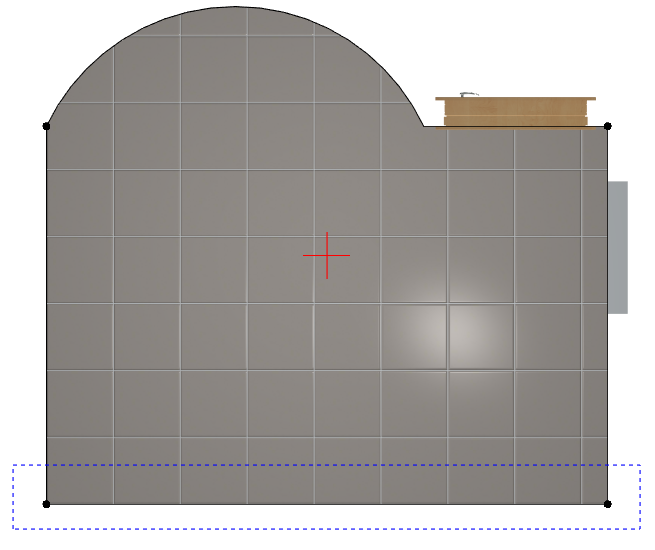Click the bottom floor edge between corner nodes
The height and width of the screenshot is (550, 655).
tap(327, 504)
